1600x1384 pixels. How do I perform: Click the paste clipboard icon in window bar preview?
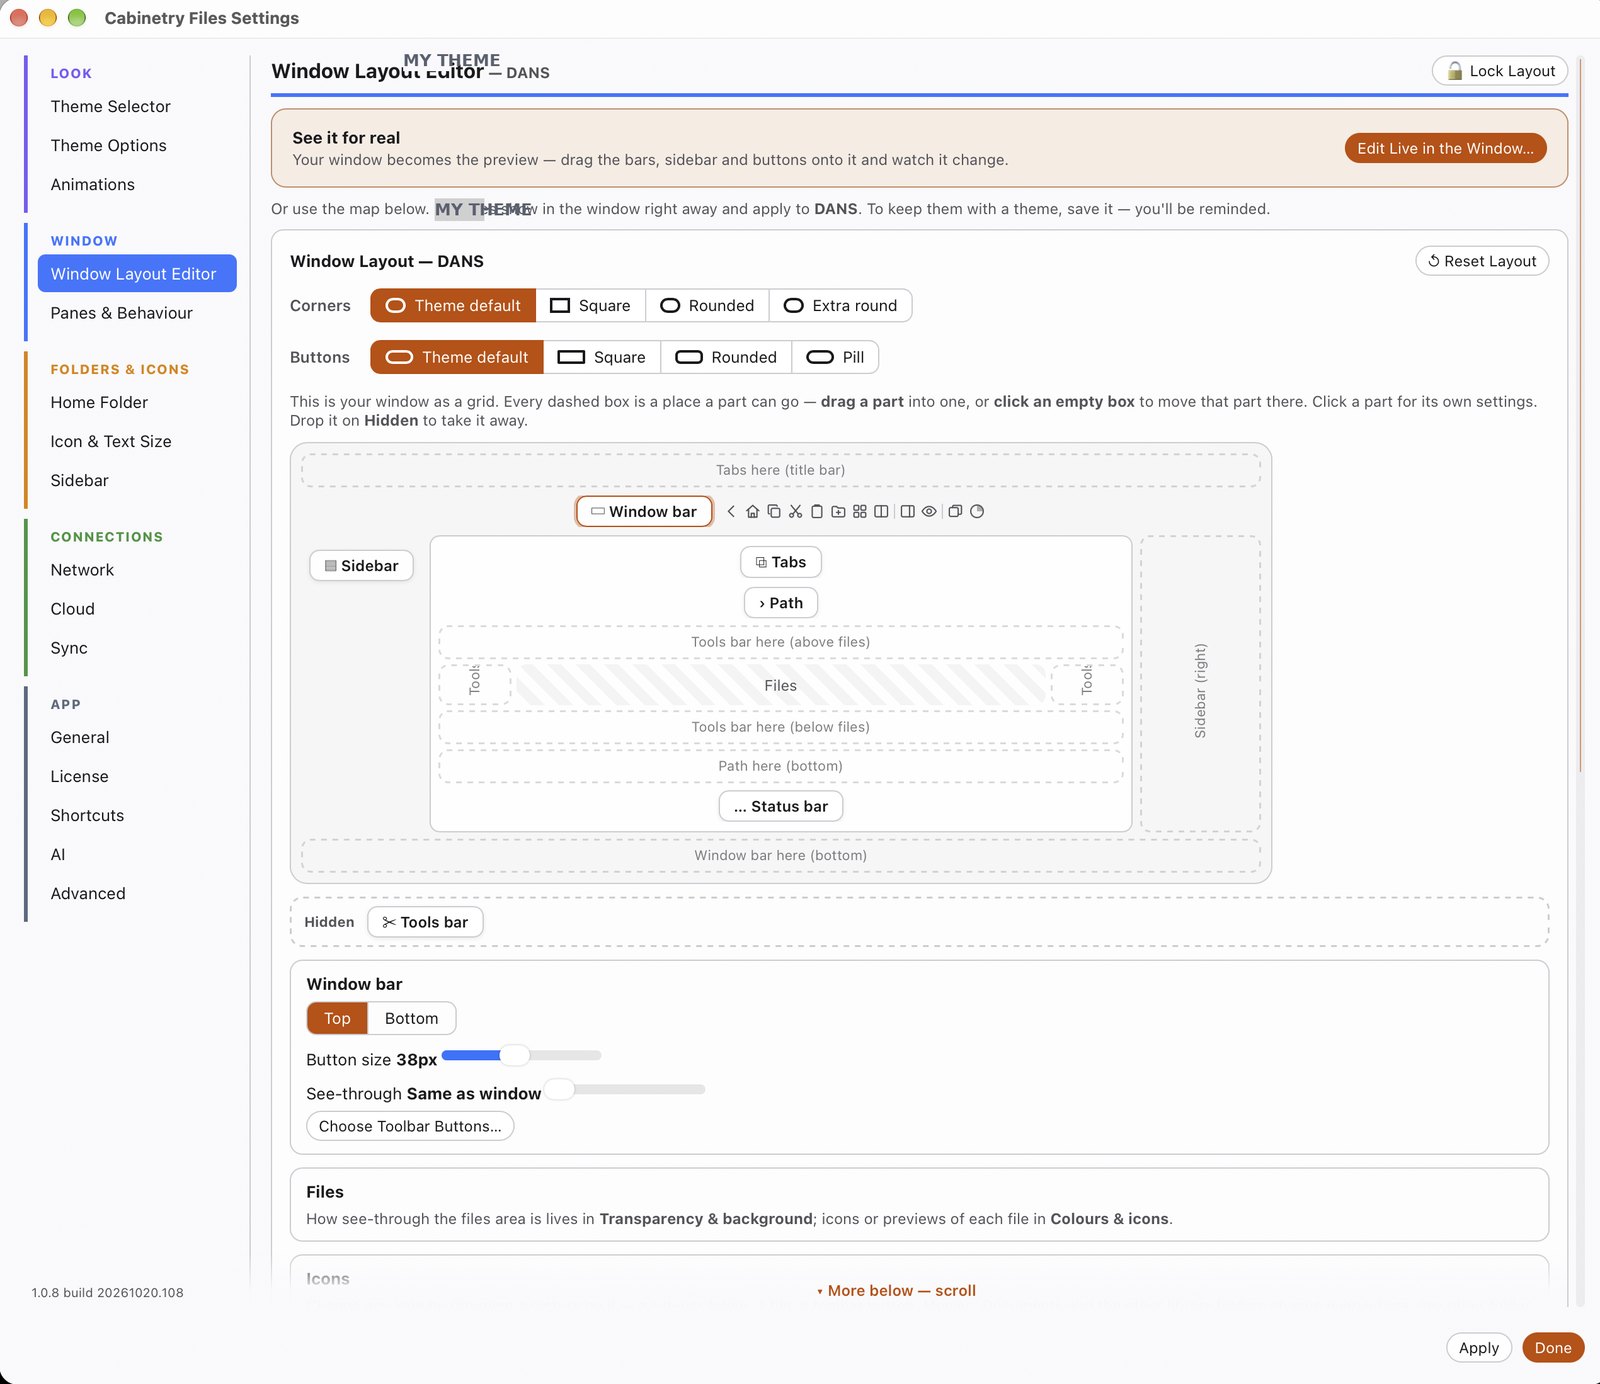817,511
